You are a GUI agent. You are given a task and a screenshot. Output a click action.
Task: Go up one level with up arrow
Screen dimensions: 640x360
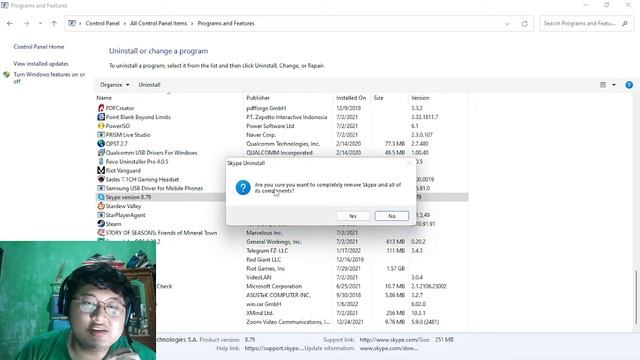[x=54, y=24]
